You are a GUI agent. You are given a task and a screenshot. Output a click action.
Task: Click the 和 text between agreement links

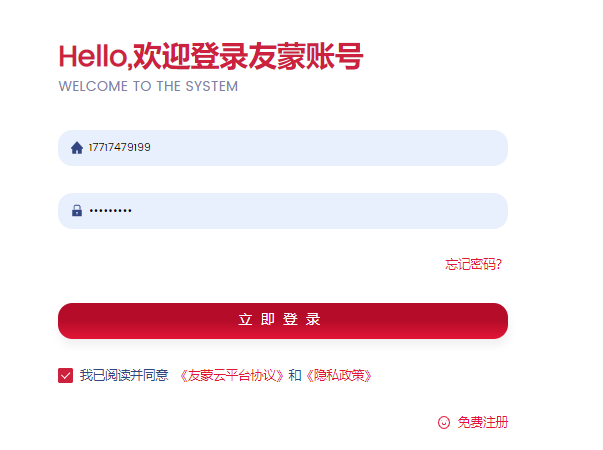click(295, 375)
